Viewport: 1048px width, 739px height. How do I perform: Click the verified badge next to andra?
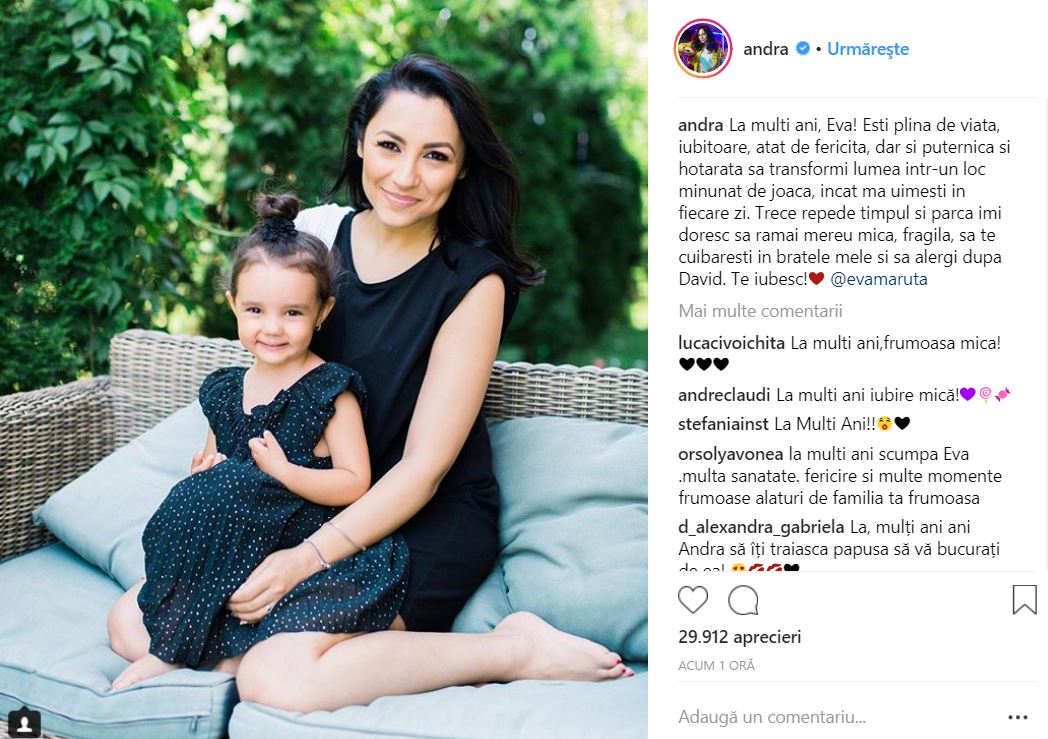click(803, 48)
